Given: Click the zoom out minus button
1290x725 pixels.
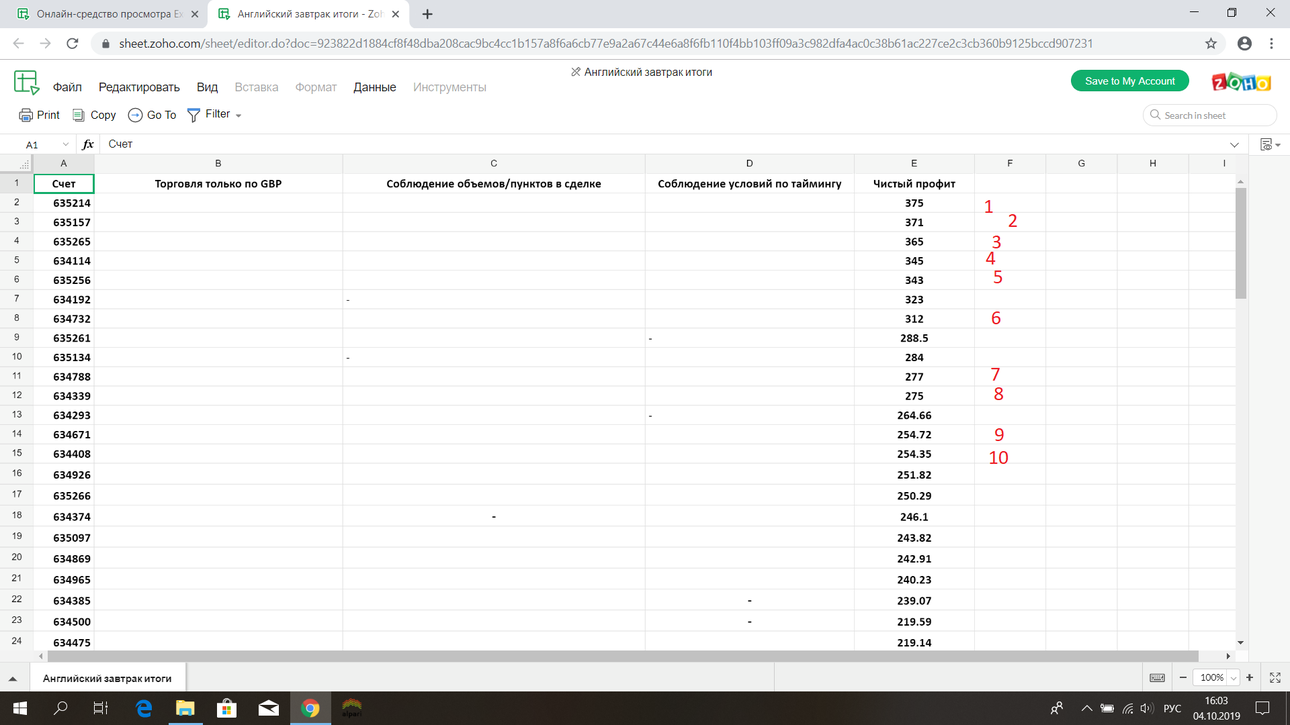Looking at the screenshot, I should tap(1183, 678).
